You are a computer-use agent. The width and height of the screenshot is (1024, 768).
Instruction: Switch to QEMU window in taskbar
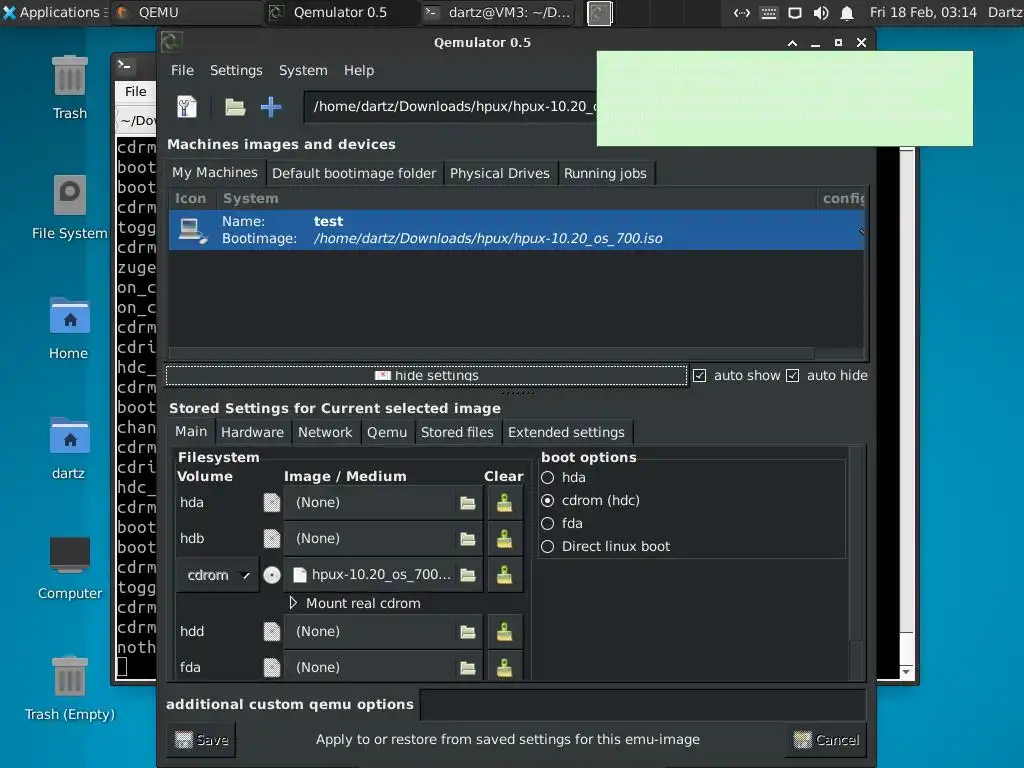(186, 12)
